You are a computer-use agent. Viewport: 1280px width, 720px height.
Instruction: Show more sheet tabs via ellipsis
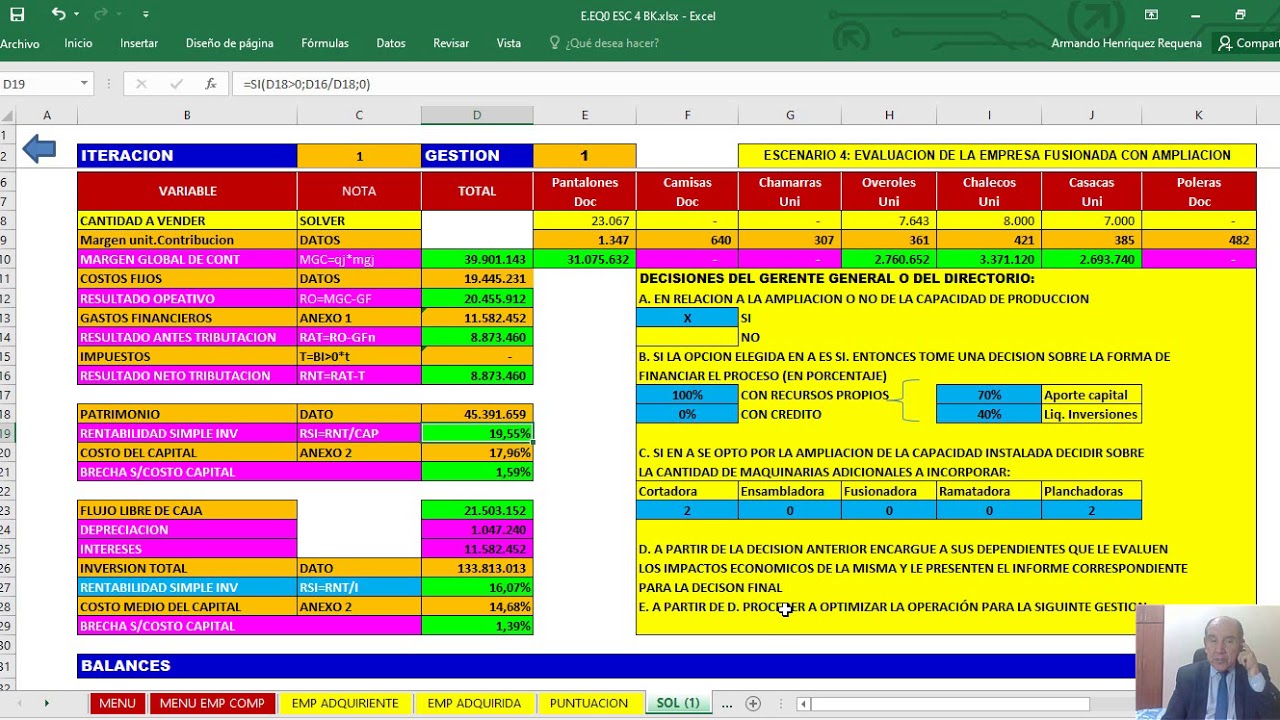[x=727, y=704]
